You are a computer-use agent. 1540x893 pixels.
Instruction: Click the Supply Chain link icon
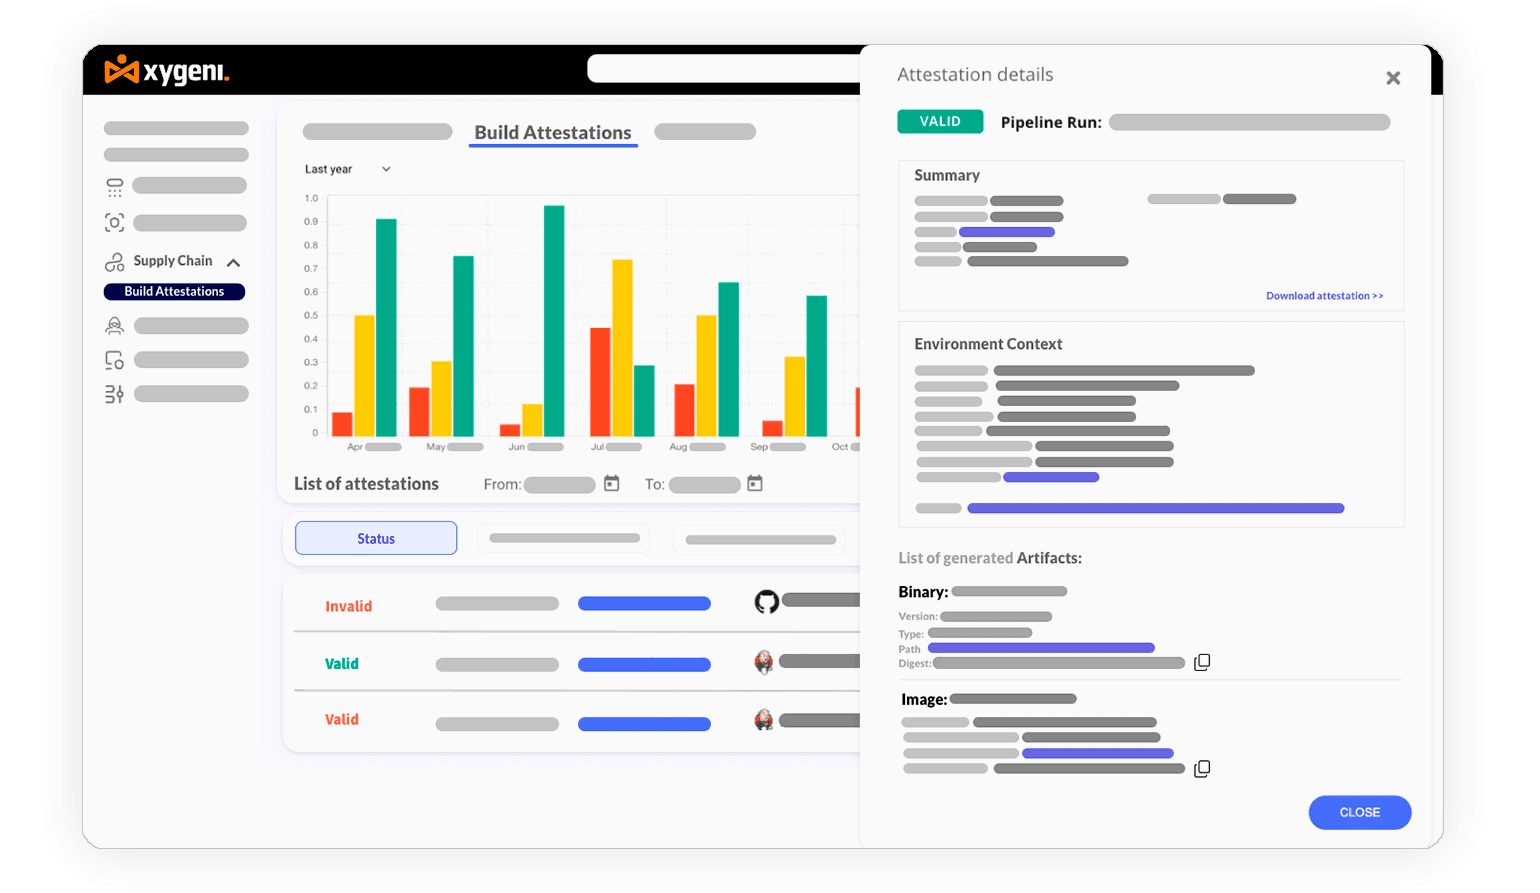[114, 262]
